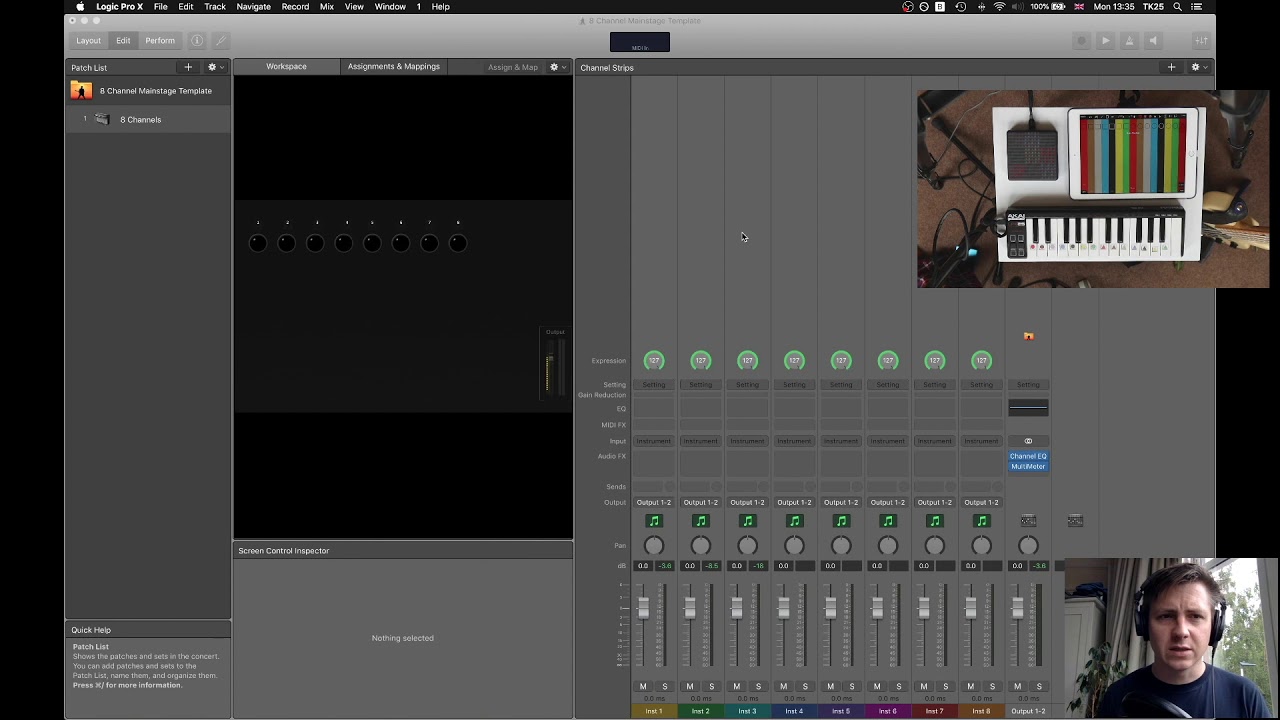Switch to Assignments & Mappings tab
This screenshot has height=720, width=1280.
[394, 66]
